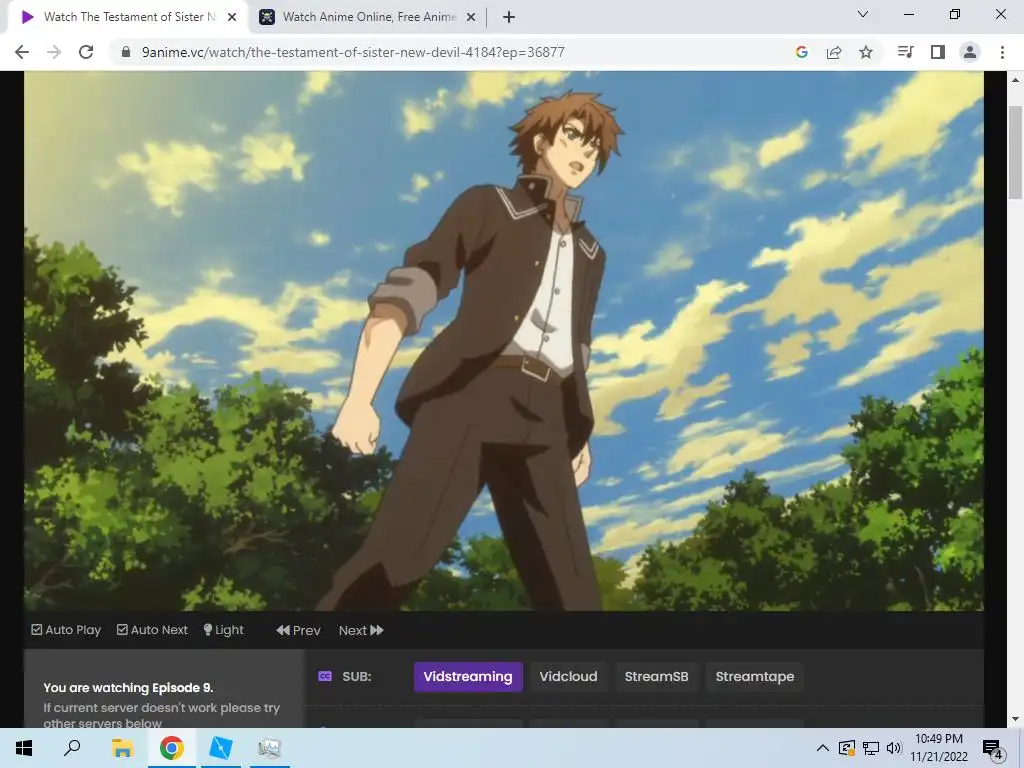Go to the Prev episode

click(x=298, y=630)
